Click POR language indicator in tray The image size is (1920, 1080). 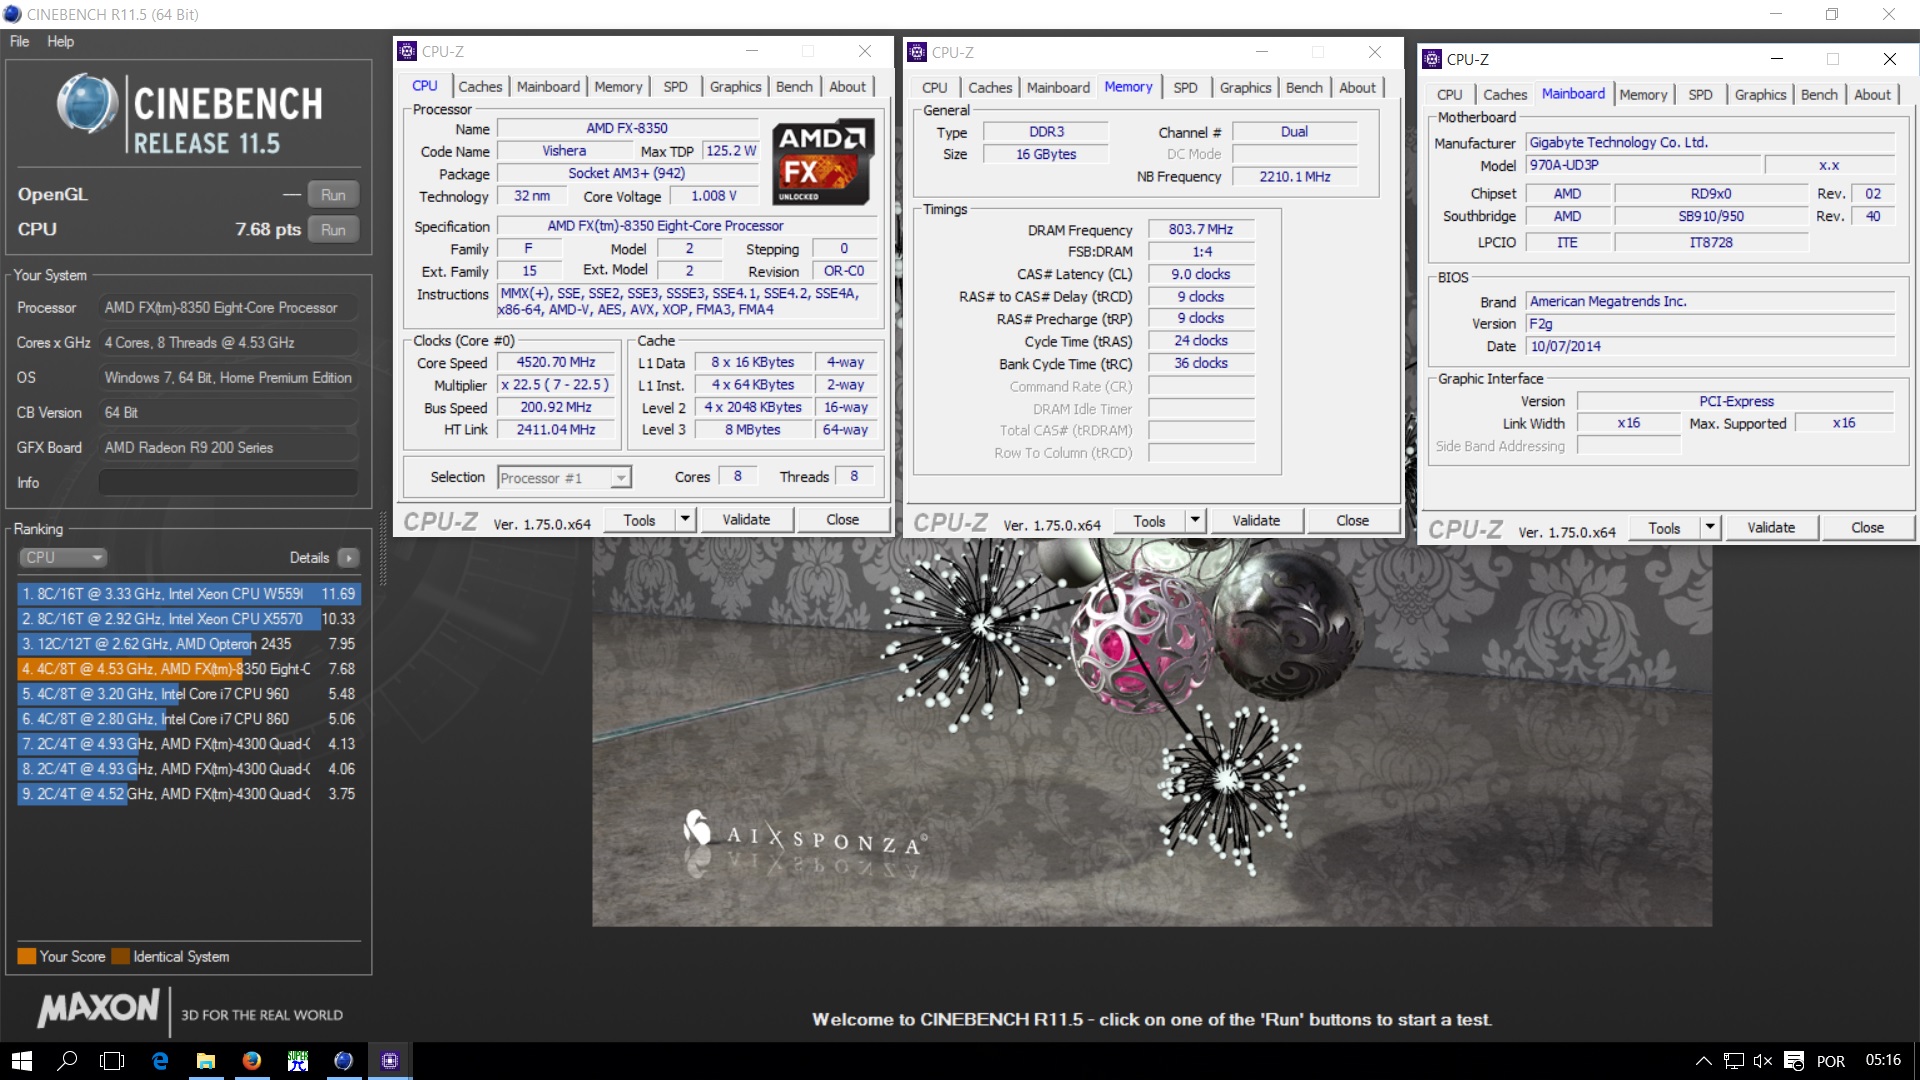tap(1830, 1061)
